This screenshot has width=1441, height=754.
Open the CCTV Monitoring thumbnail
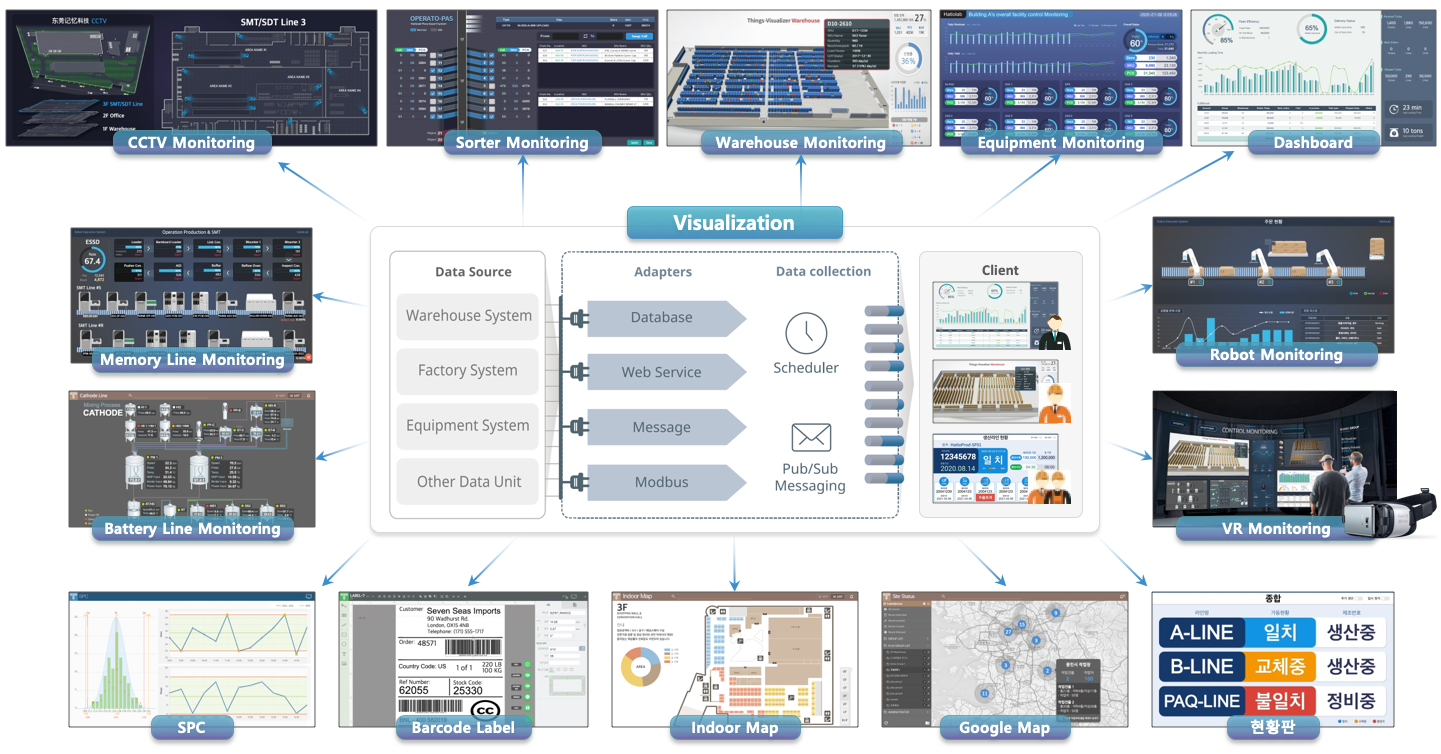(191, 78)
